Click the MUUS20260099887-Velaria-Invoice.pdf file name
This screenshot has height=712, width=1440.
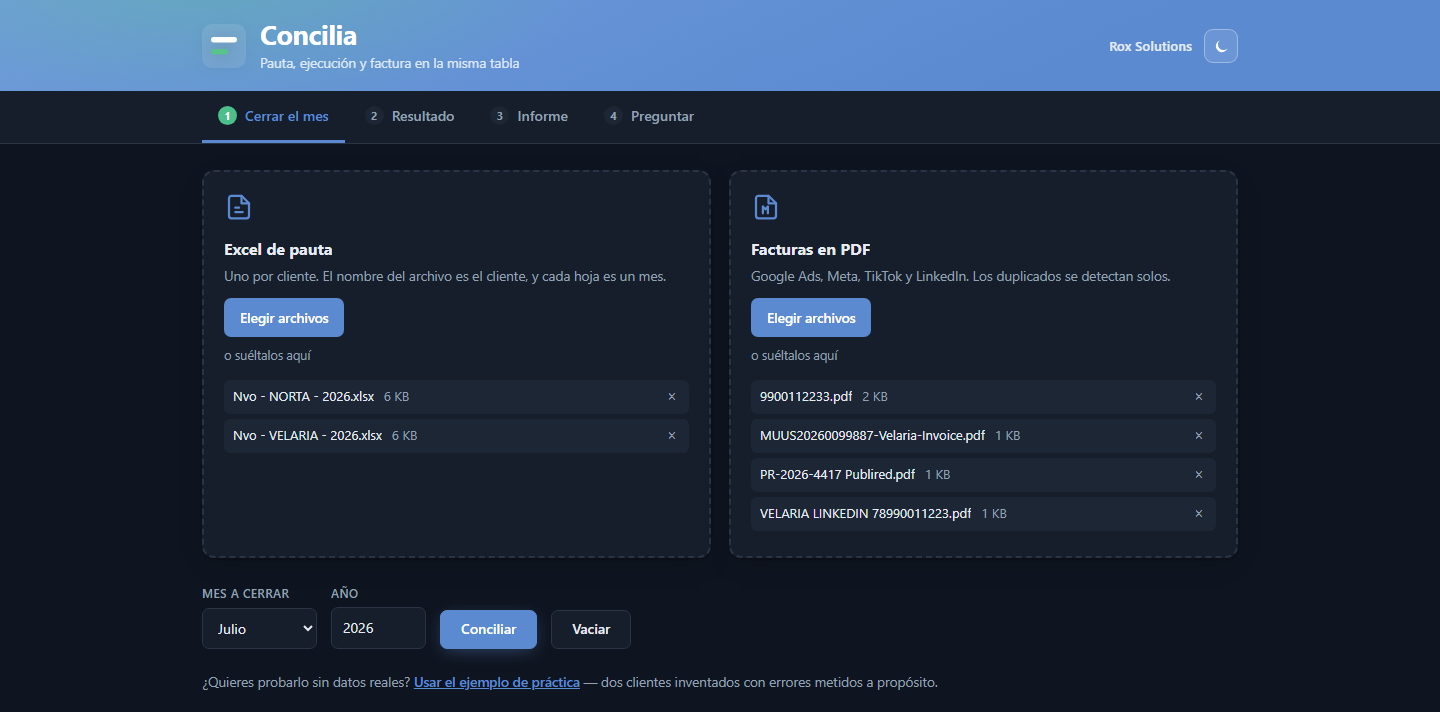coord(873,436)
